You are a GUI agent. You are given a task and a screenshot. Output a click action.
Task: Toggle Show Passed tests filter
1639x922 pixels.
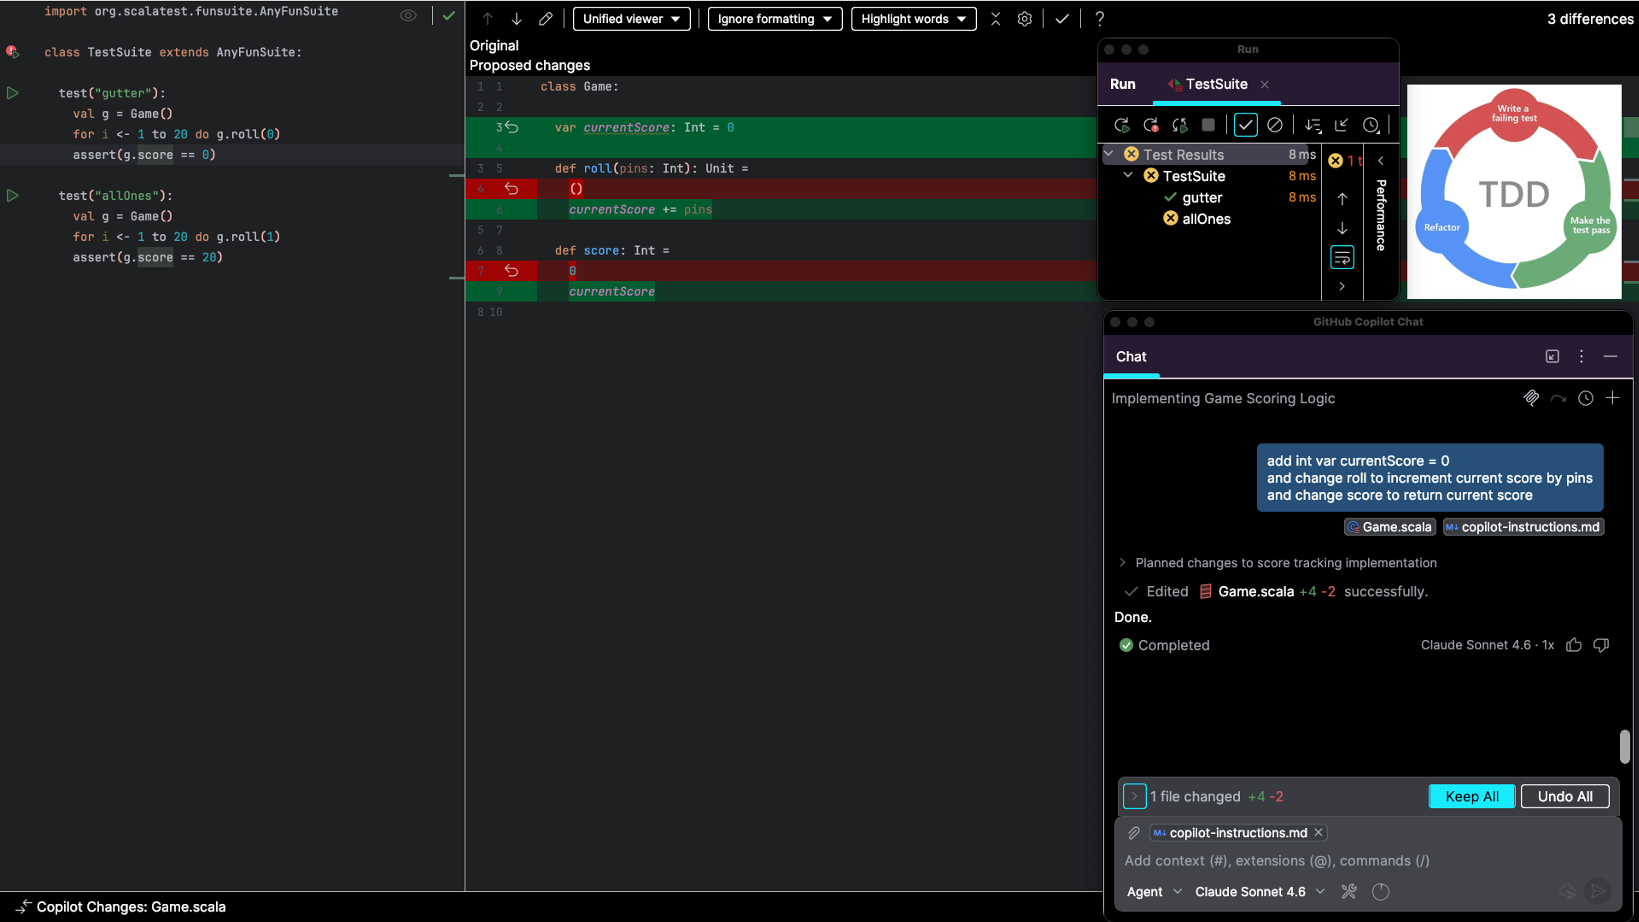point(1245,125)
